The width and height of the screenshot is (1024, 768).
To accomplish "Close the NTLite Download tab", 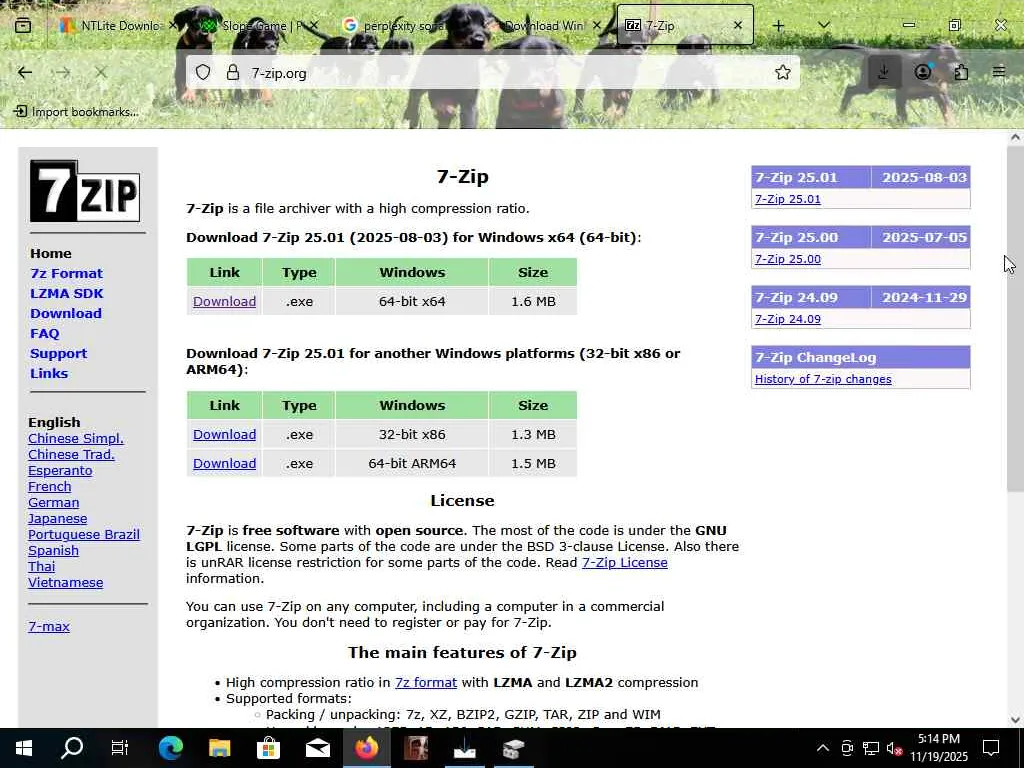I will click(x=172, y=25).
